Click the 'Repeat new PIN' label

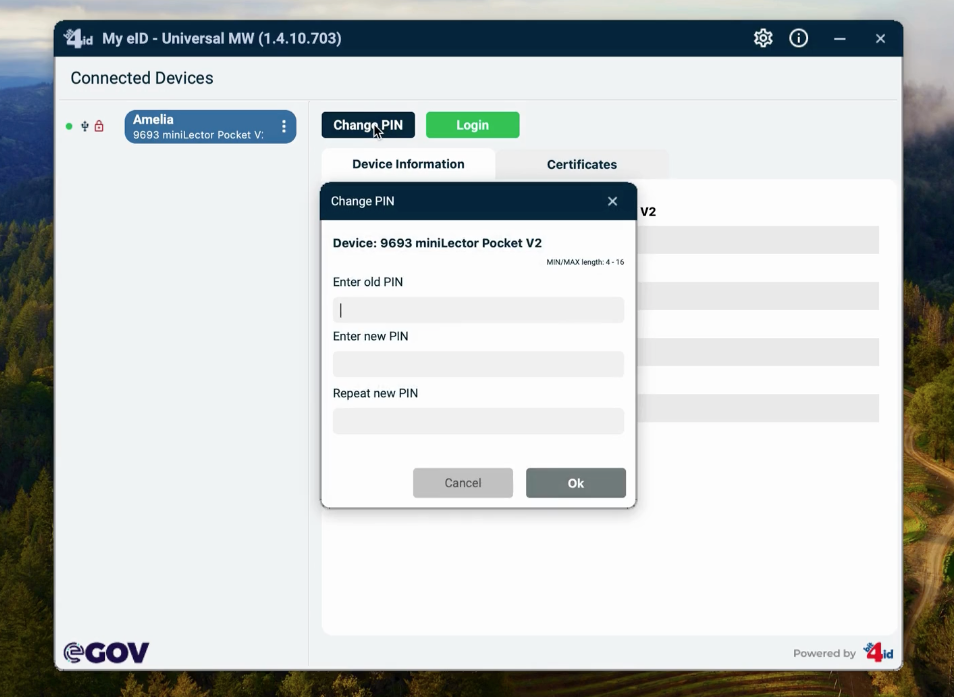coord(375,393)
